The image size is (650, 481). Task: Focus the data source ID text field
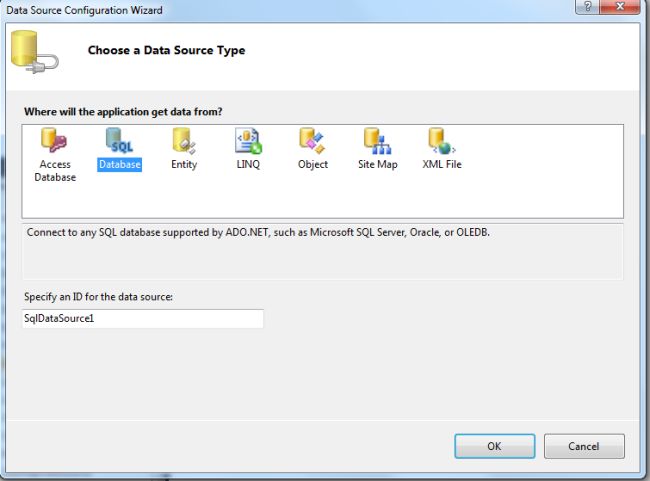143,318
